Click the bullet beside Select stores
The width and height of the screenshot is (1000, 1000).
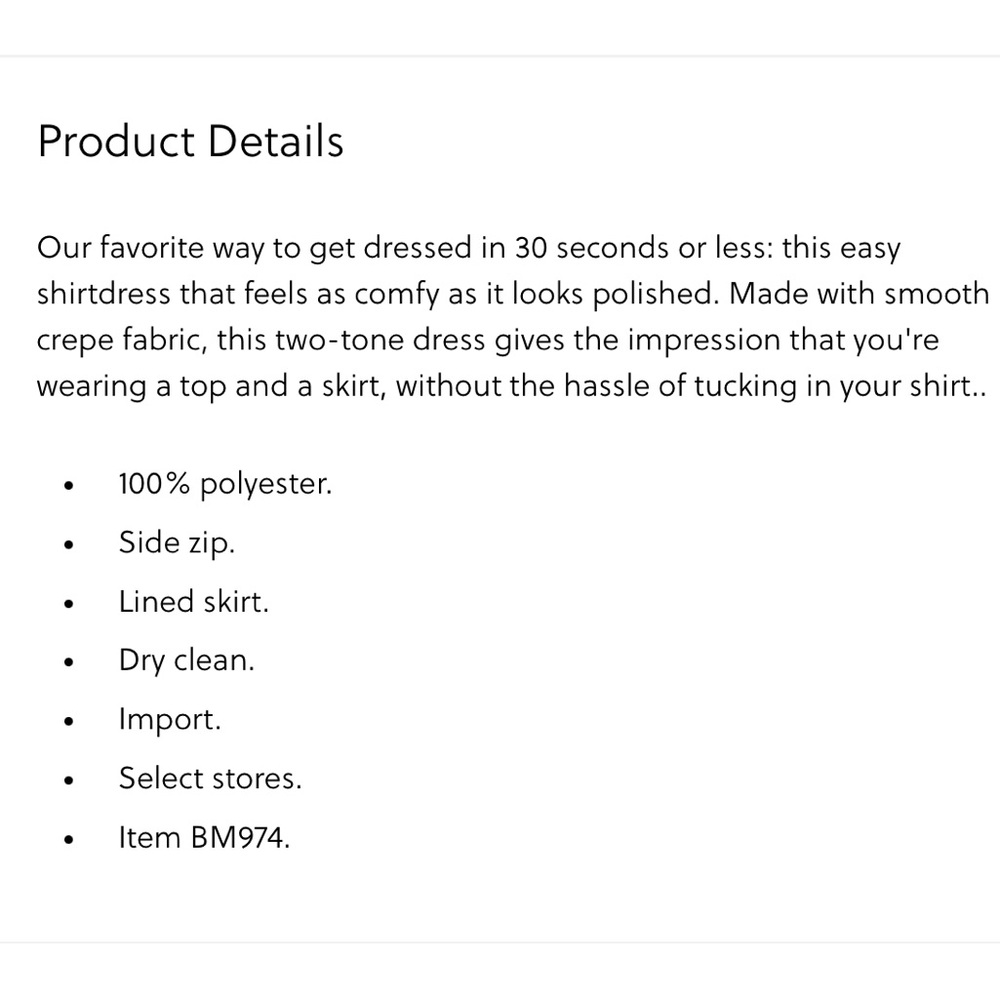point(68,781)
